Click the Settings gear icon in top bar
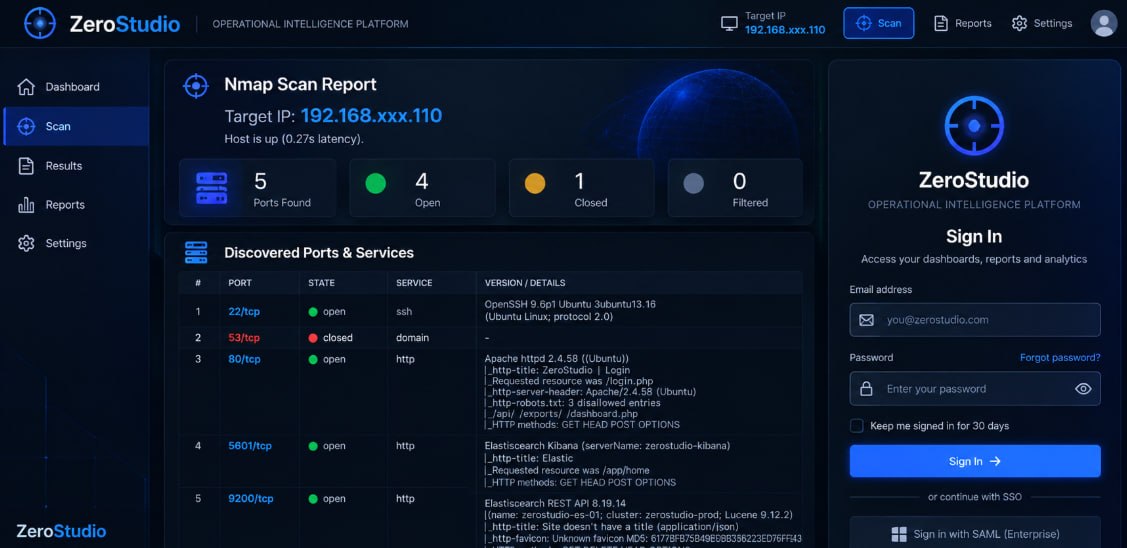 pyautogui.click(x=1019, y=24)
